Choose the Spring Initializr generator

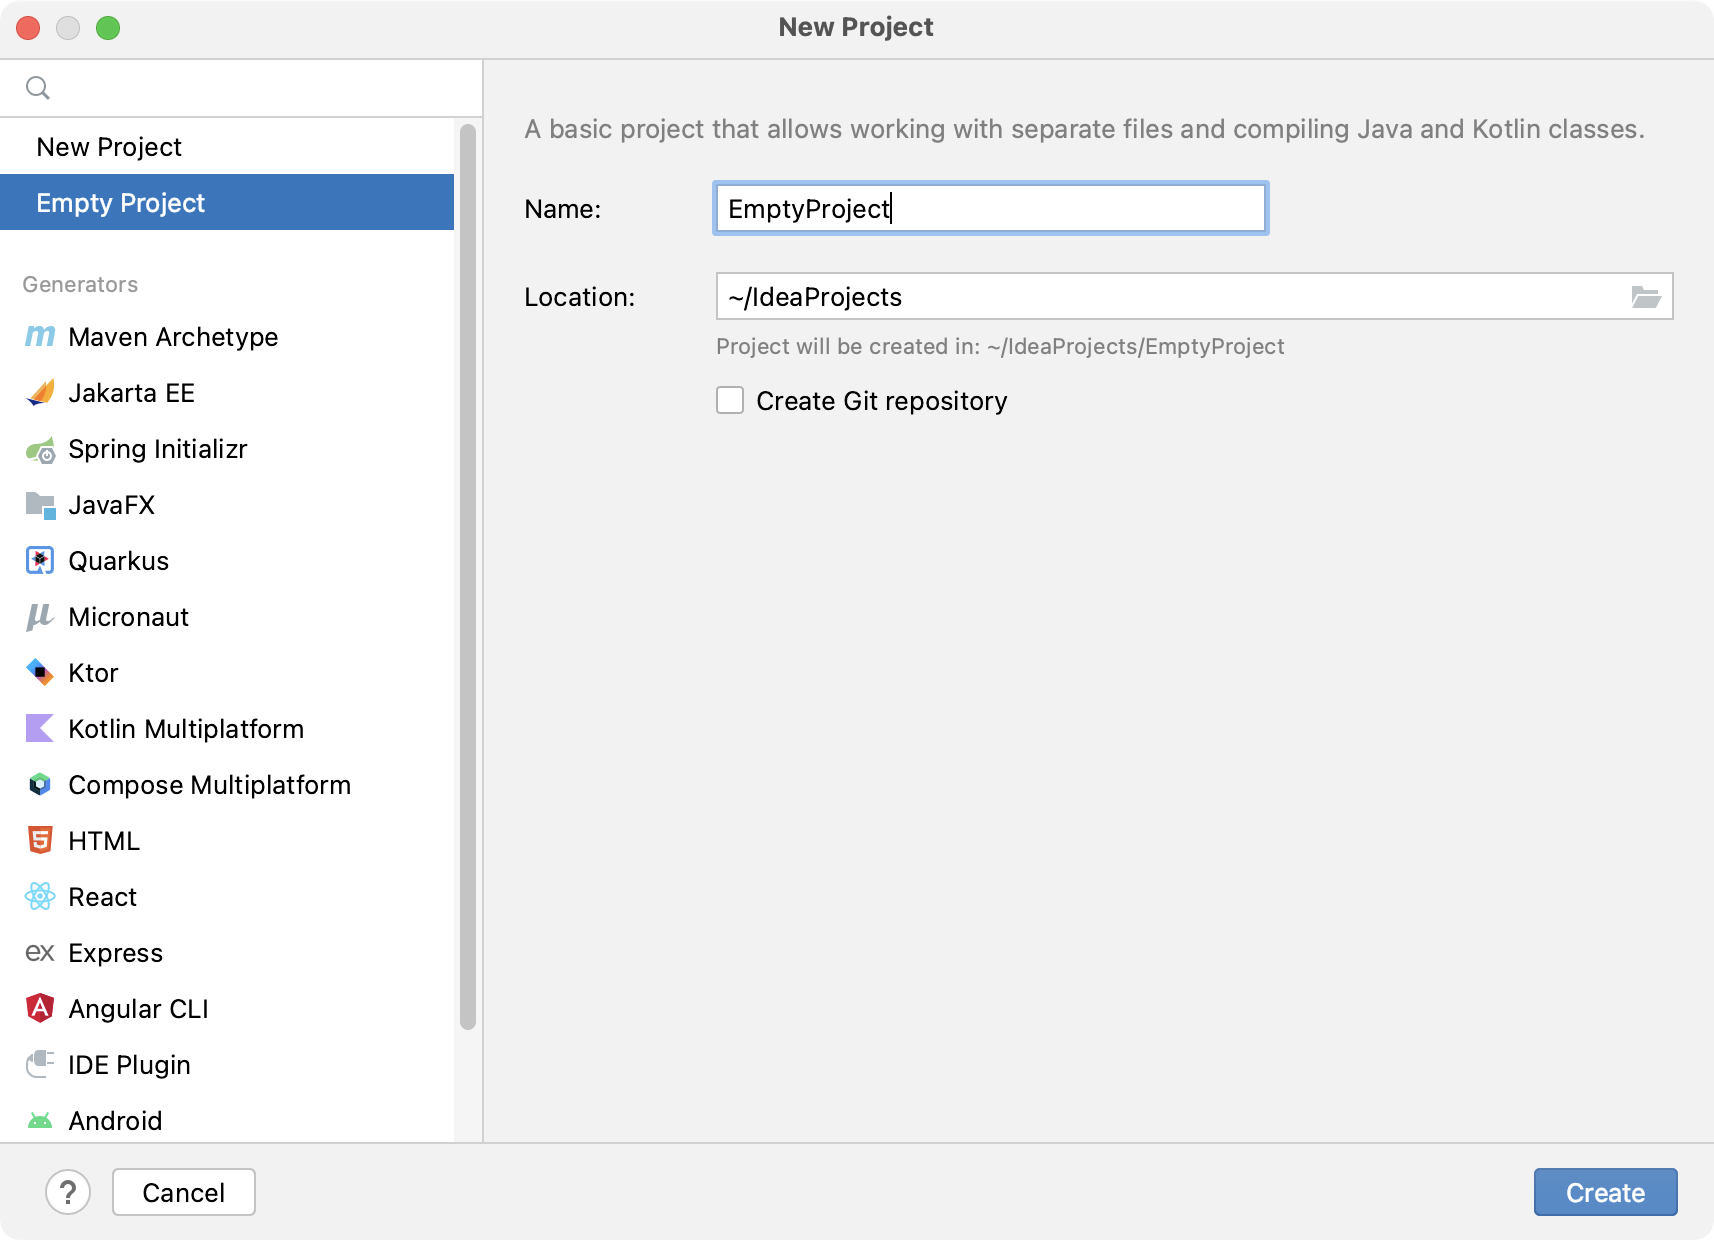227,449
